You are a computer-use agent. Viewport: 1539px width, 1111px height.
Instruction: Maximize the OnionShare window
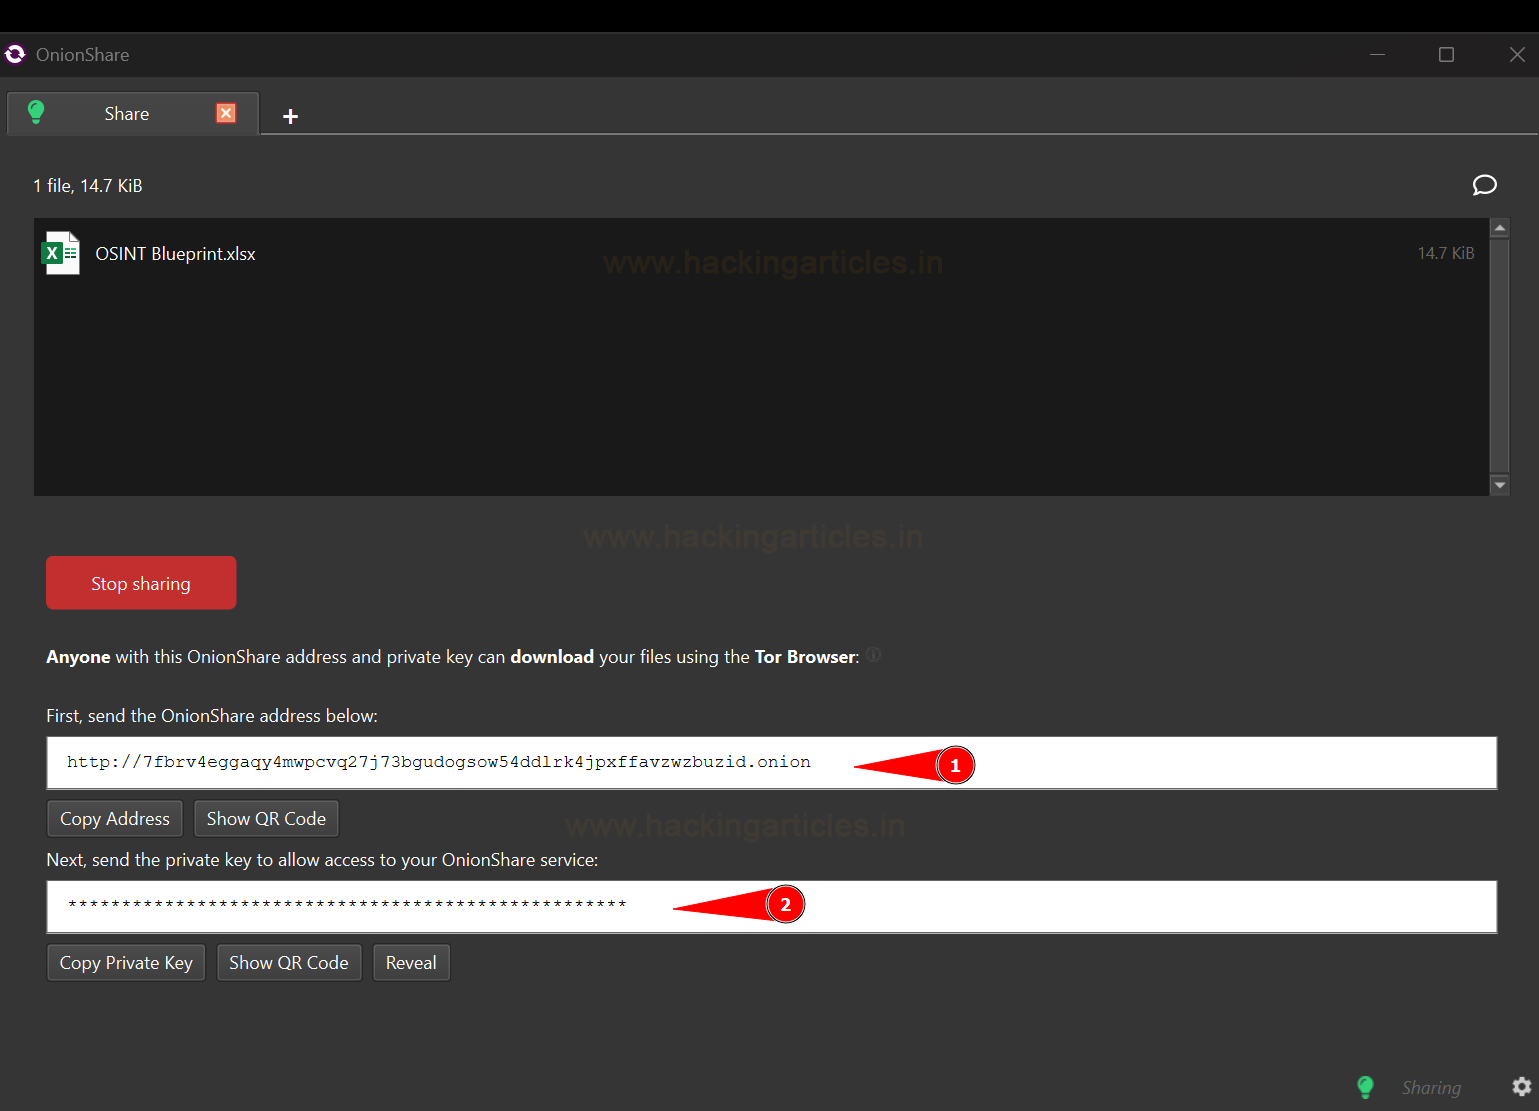click(x=1446, y=54)
